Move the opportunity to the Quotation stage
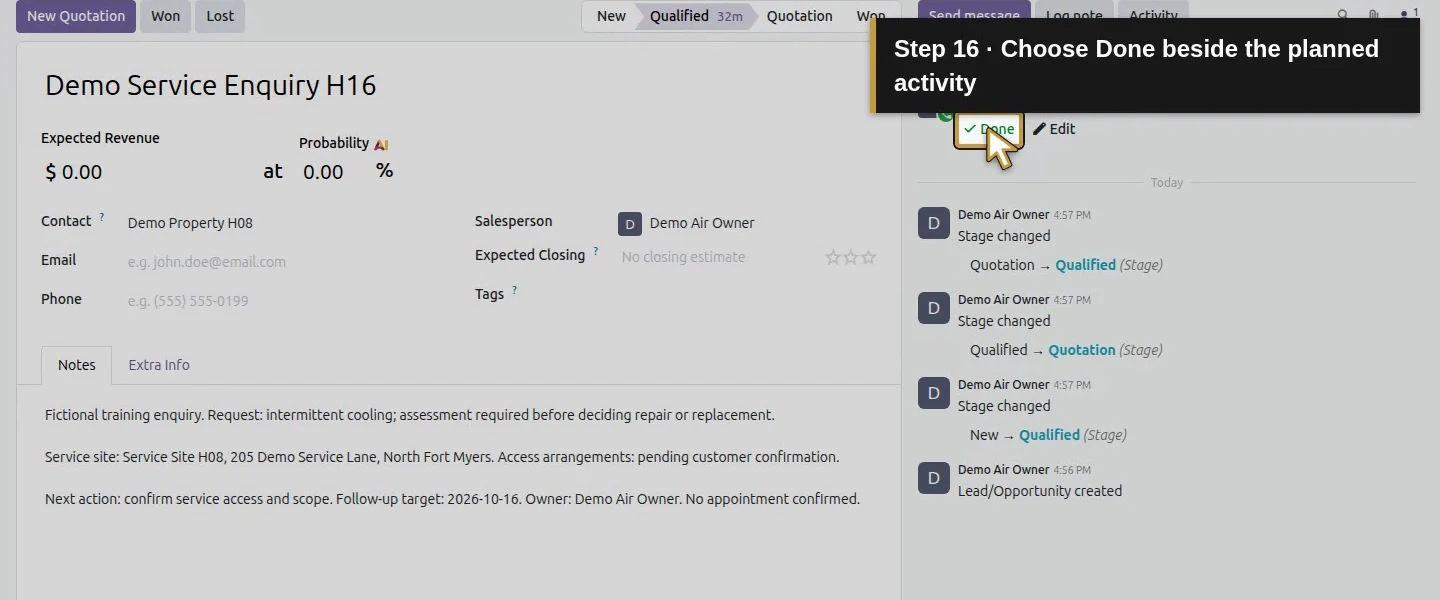Screen dimensions: 1440x600 799,16
